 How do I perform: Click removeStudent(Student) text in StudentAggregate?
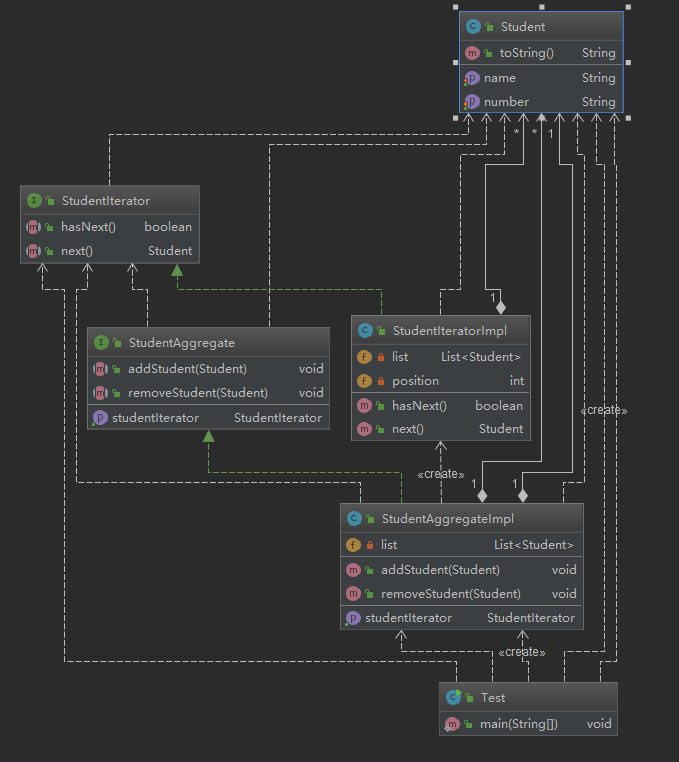point(198,393)
